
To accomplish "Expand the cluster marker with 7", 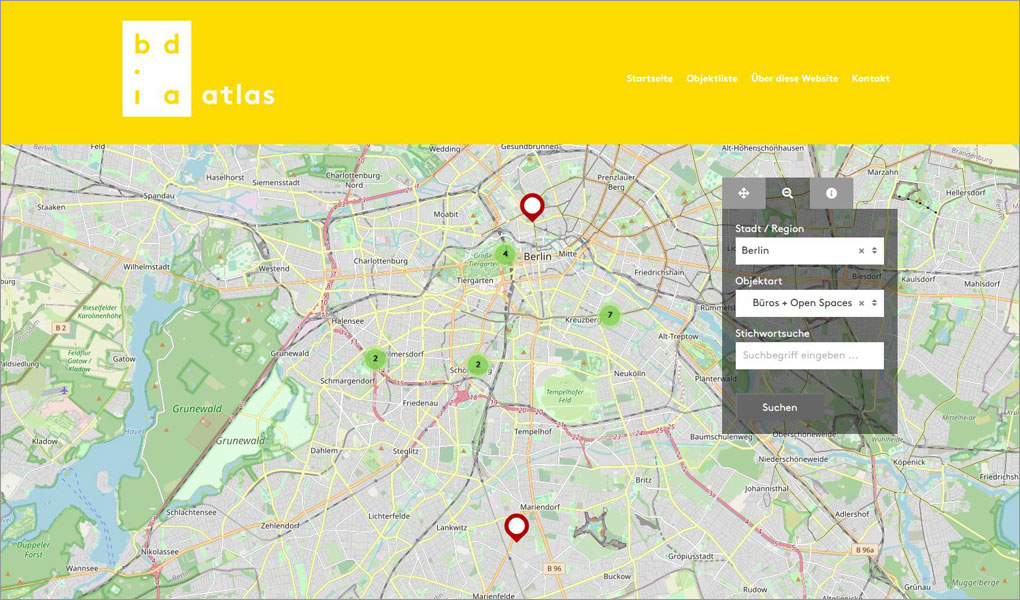I will 609,316.
